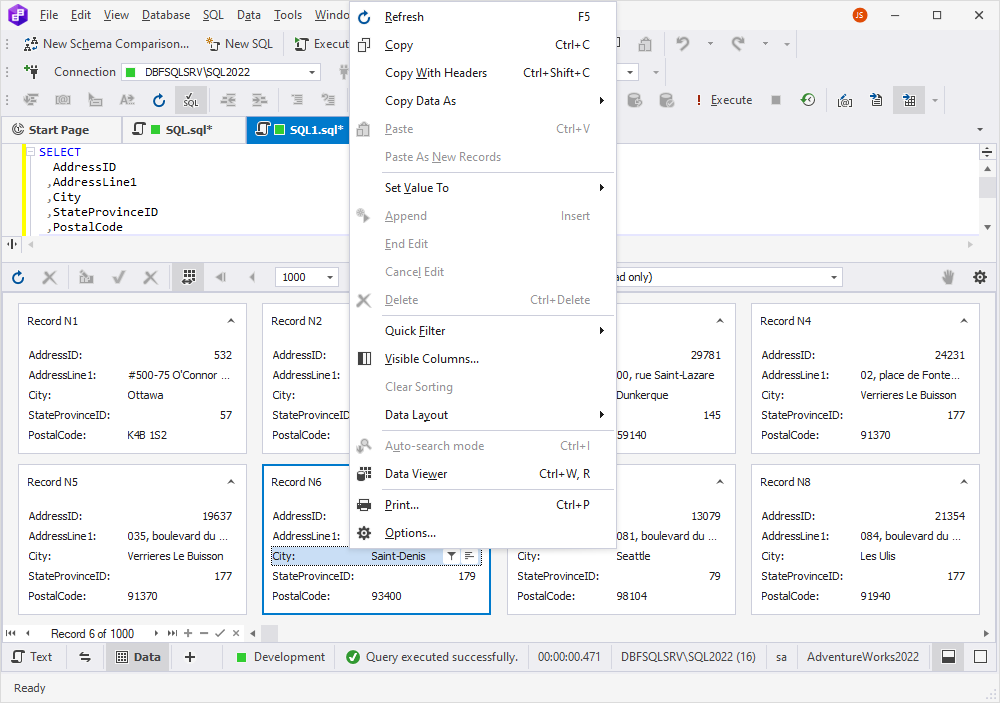The width and height of the screenshot is (1000, 703).
Task: Click the dbForge Studio application logo
Action: (17, 14)
